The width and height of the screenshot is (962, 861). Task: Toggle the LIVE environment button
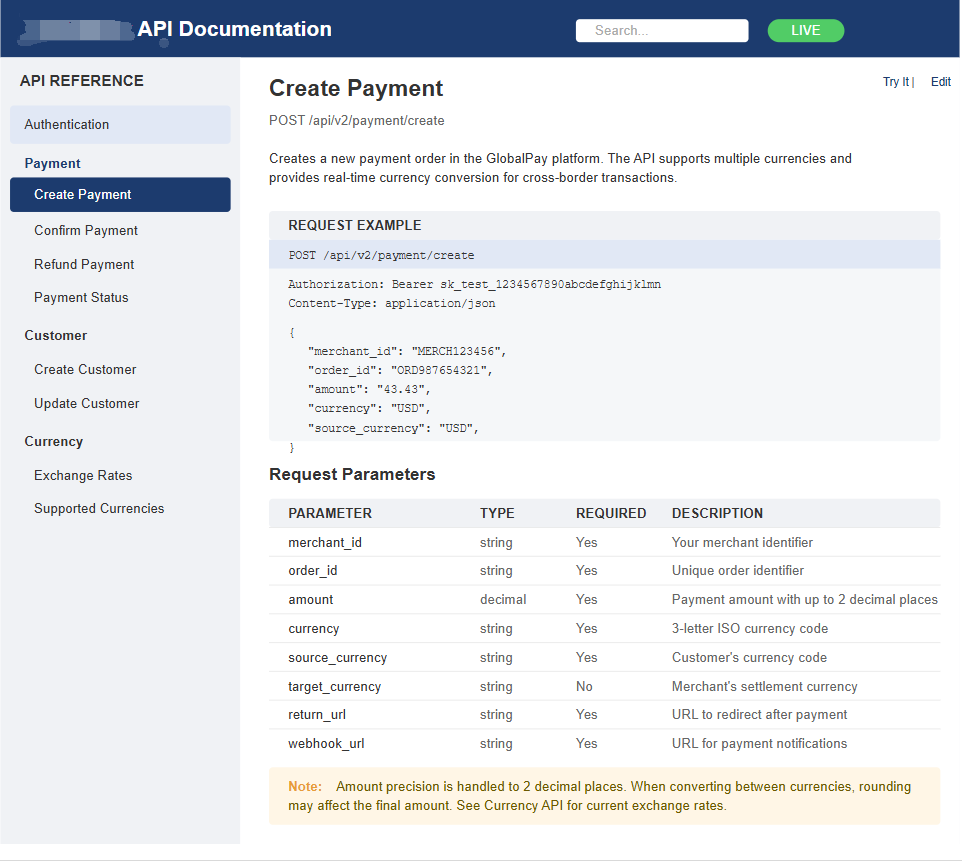click(805, 31)
